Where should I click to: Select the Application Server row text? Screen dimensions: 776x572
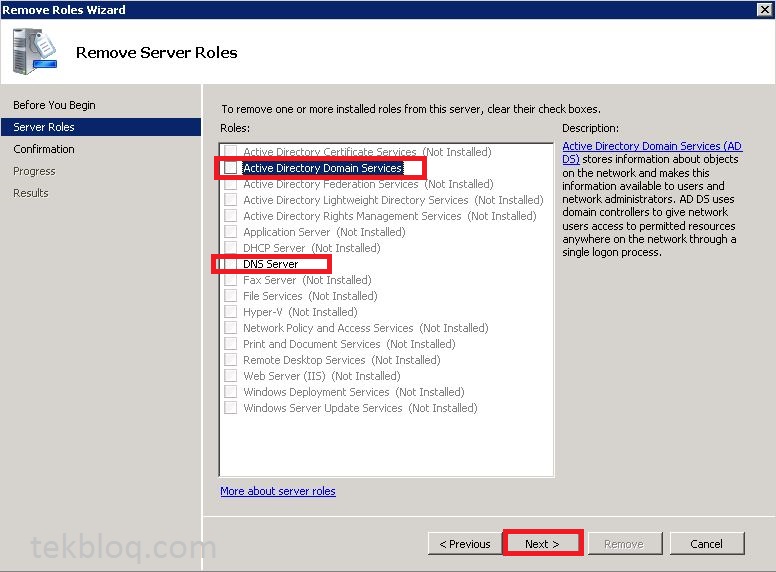click(x=324, y=232)
